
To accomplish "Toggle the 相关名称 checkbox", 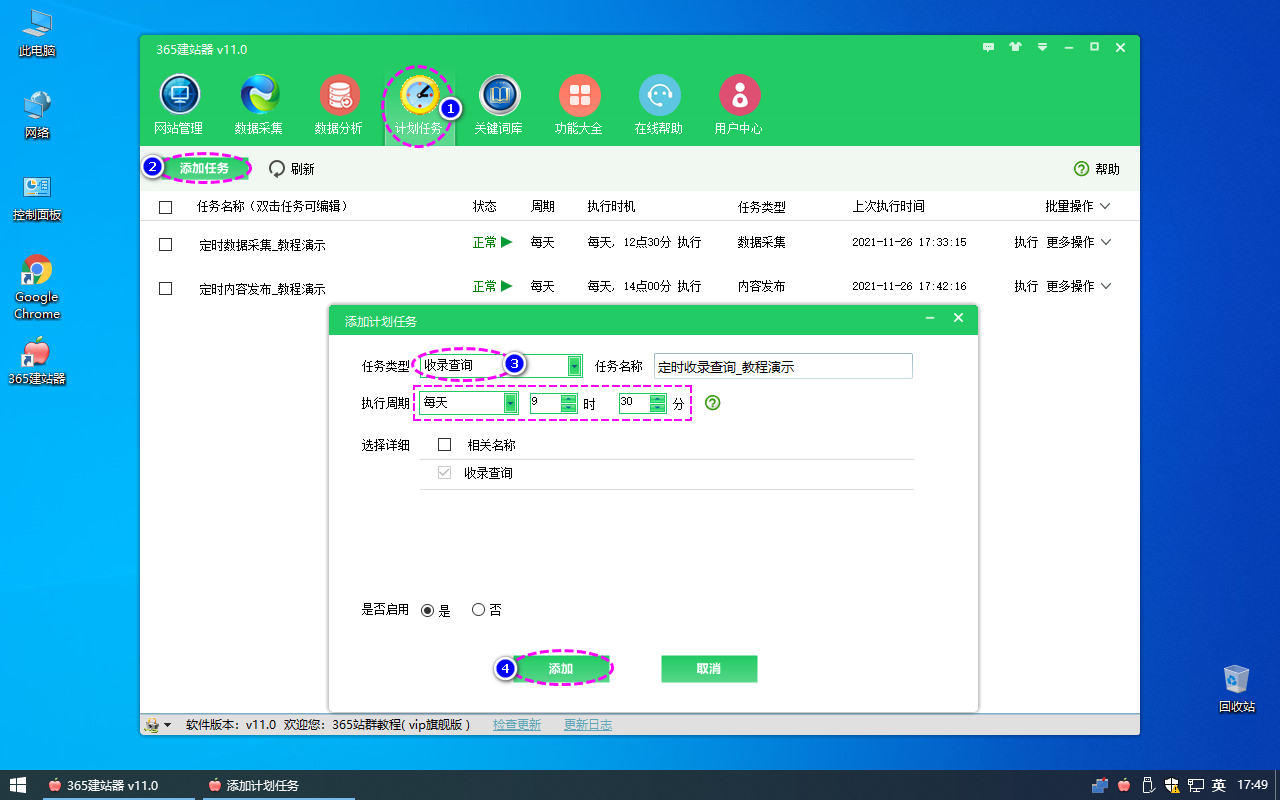I will (445, 445).
